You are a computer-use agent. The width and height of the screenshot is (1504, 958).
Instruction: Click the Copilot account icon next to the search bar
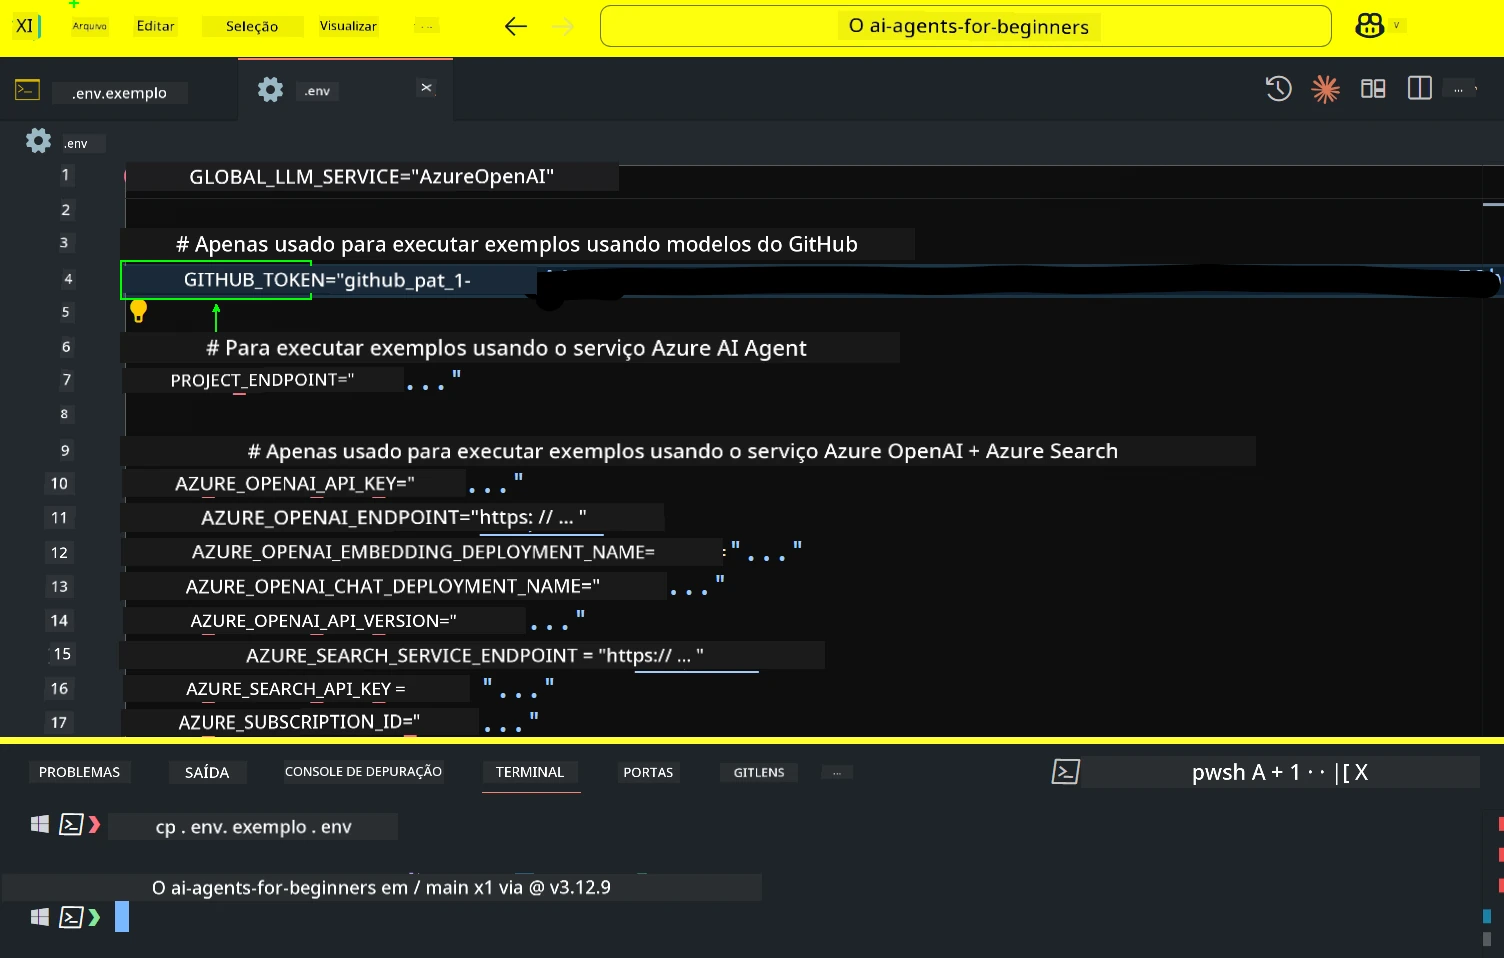[1368, 26]
